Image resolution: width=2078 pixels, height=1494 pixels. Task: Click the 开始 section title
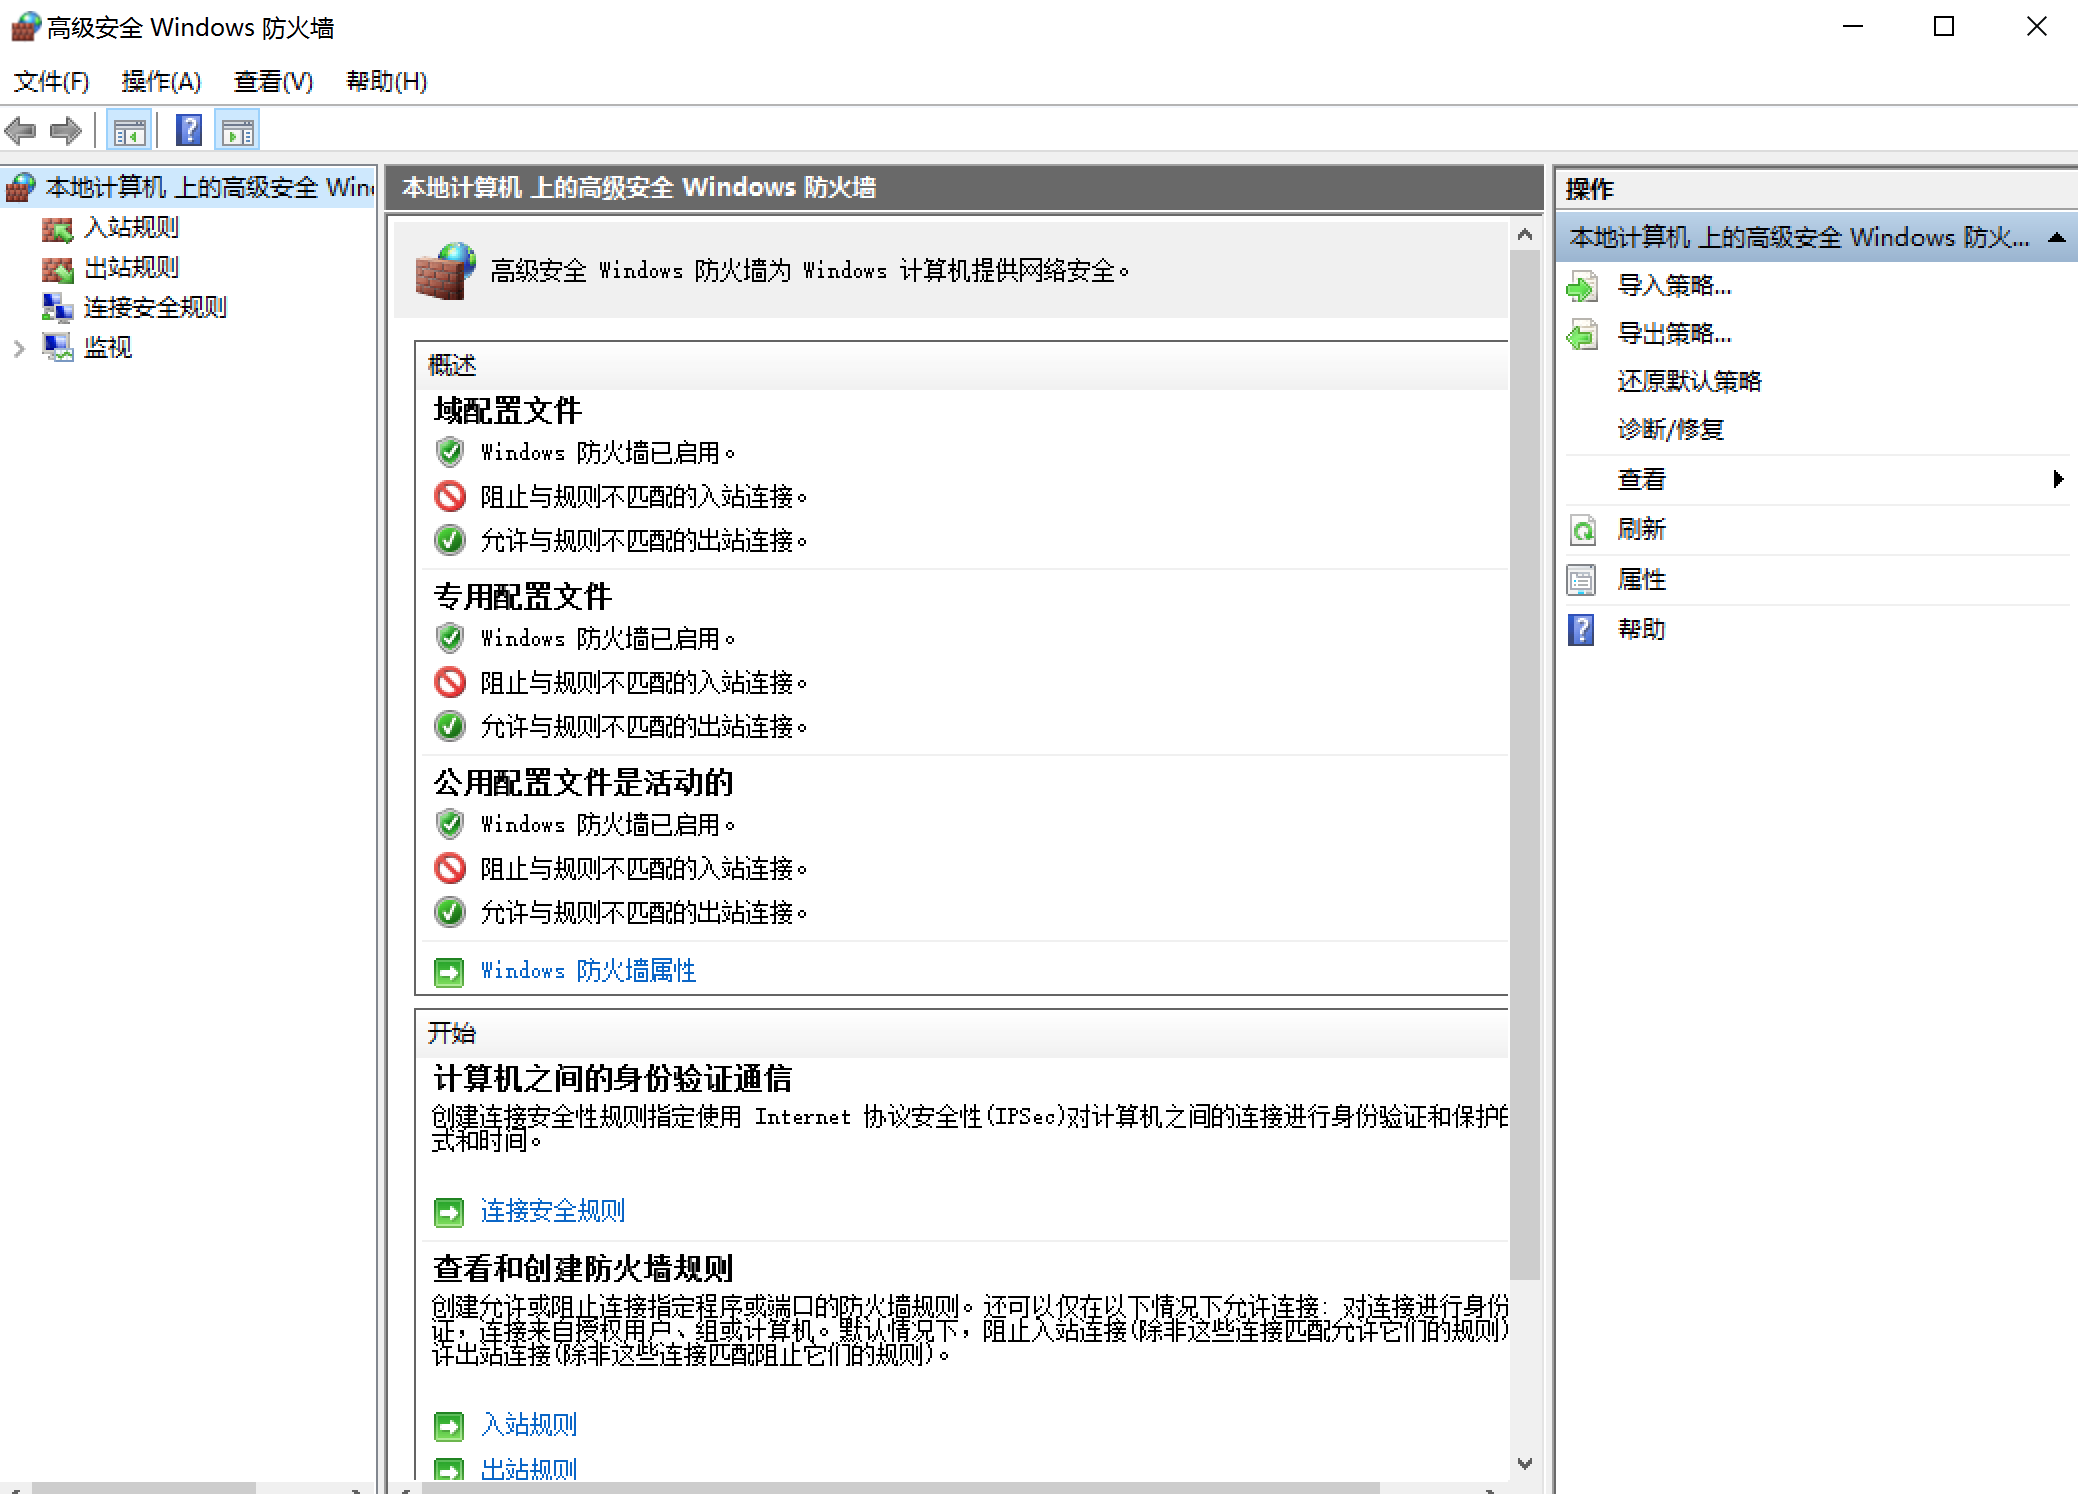[x=452, y=1033]
